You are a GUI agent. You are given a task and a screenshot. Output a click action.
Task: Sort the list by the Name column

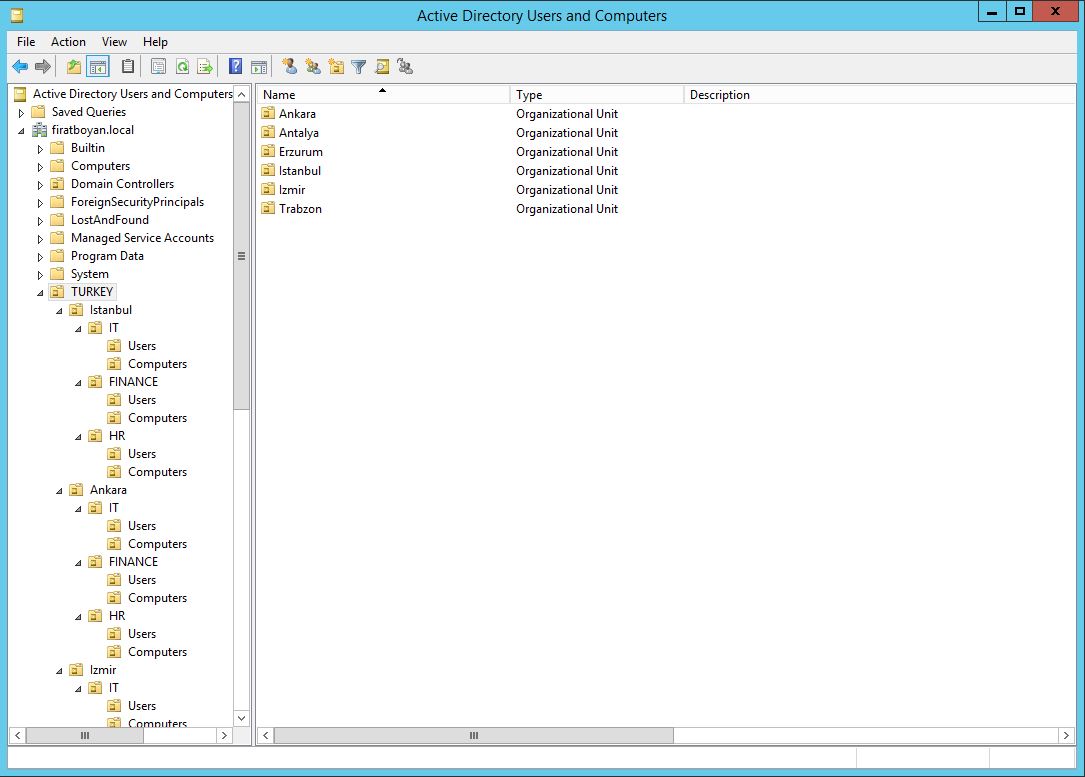click(383, 94)
